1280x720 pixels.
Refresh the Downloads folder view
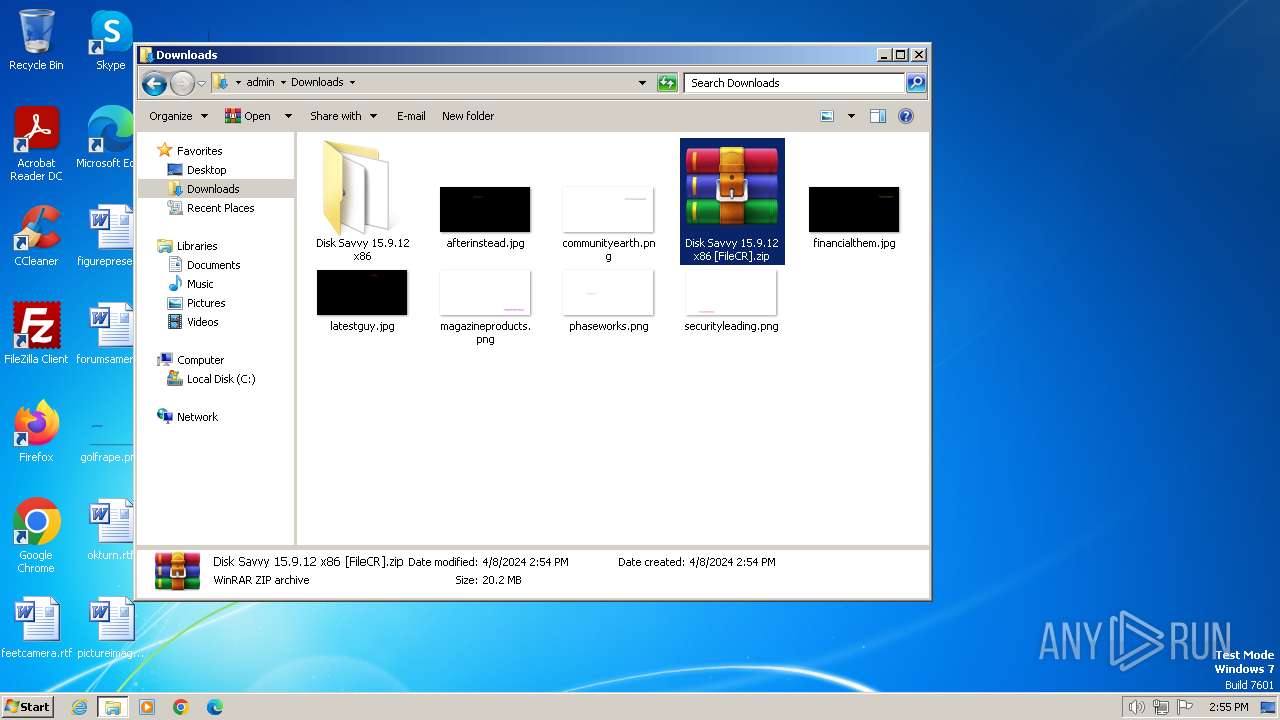(667, 83)
